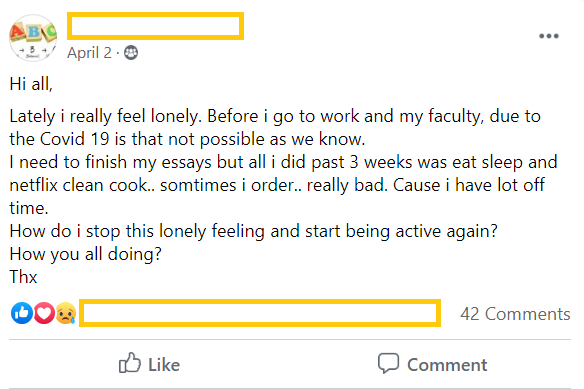Click the poster name box above the date
584x389 pixels.
coord(155,26)
